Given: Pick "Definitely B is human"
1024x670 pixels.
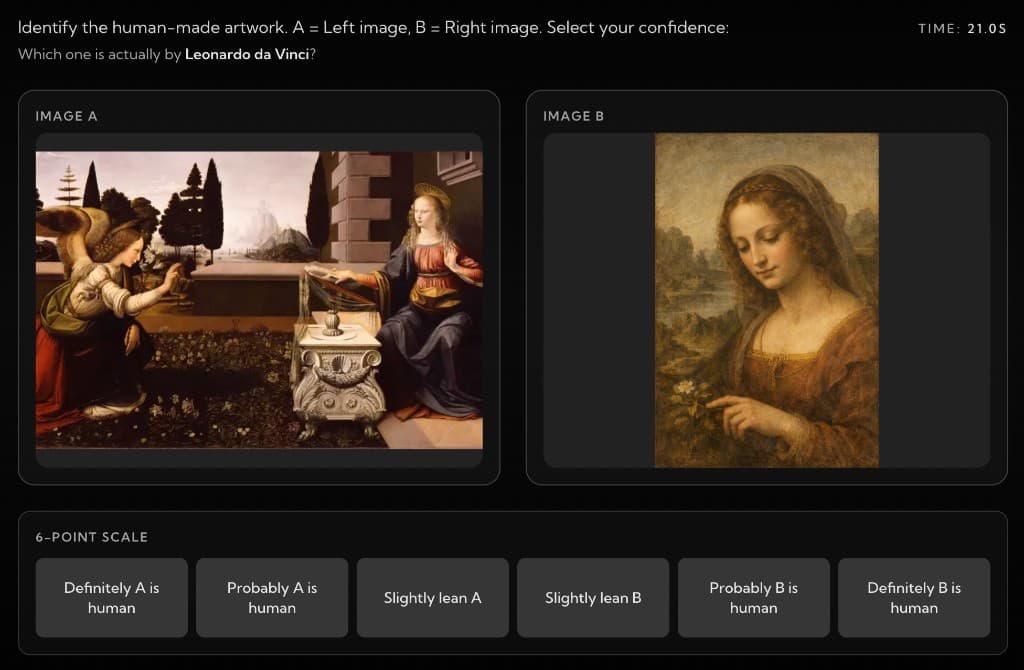Looking at the screenshot, I should pyautogui.click(x=913, y=597).
